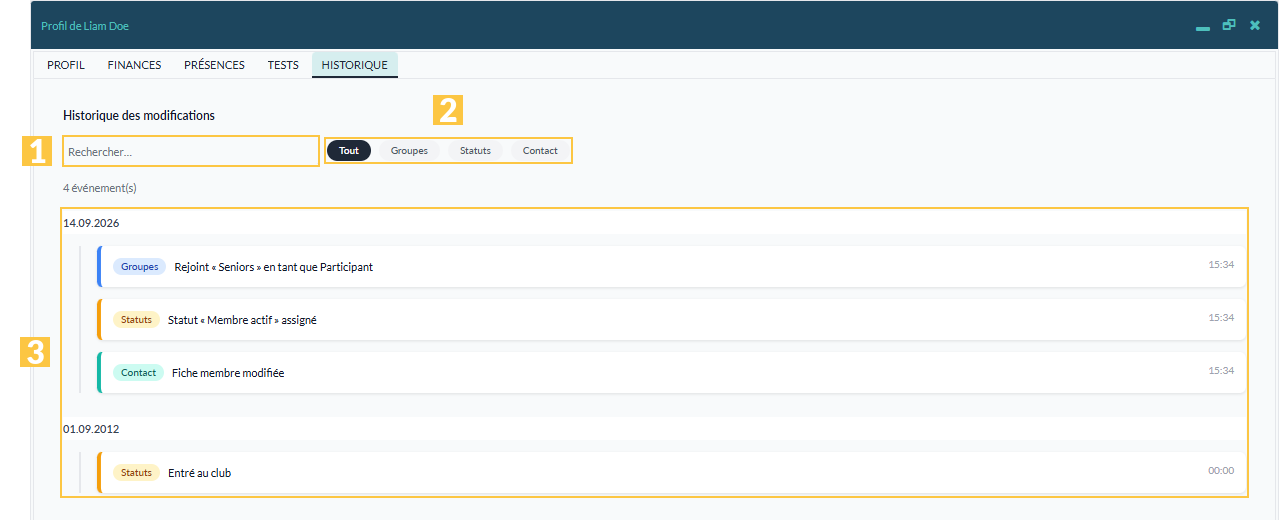1279x520 pixels.
Task: Click the Statuts tag on Entré au club
Action: point(136,473)
